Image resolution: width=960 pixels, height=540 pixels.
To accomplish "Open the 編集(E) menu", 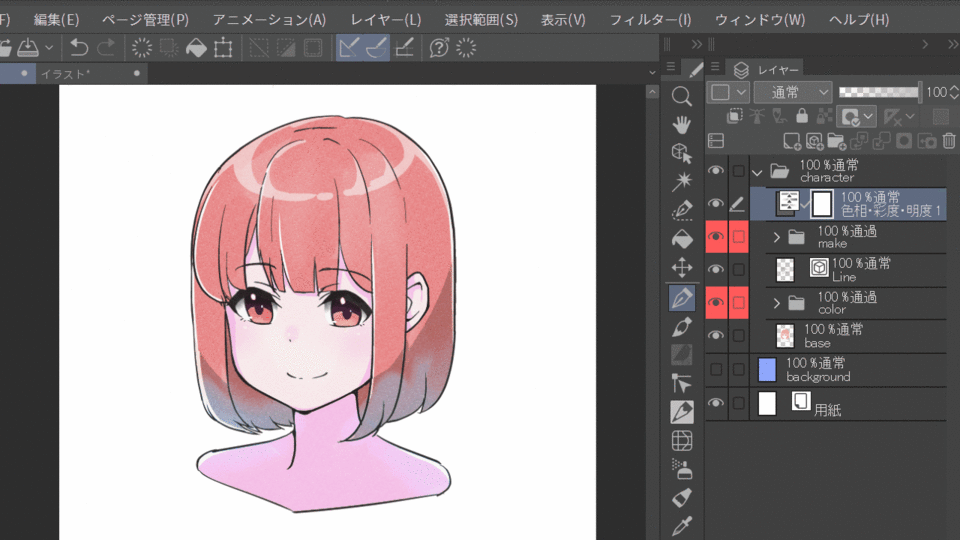I will pyautogui.click(x=56, y=20).
